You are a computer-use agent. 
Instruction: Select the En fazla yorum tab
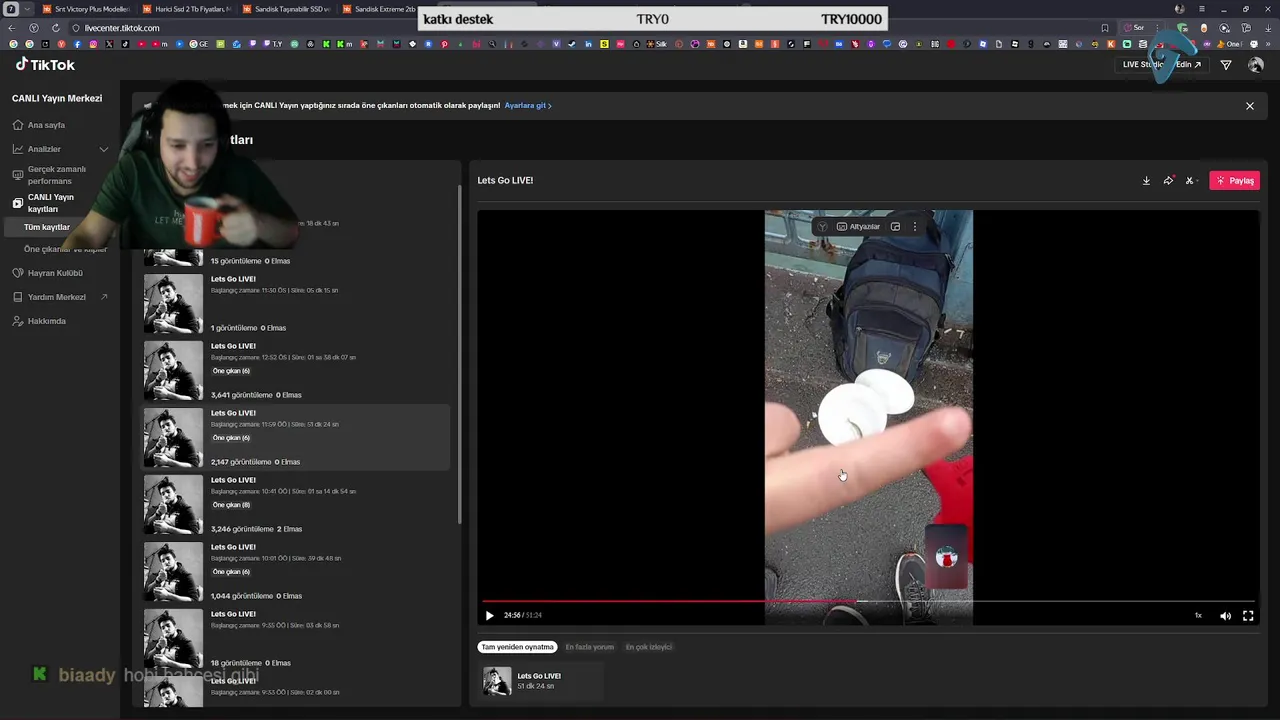590,647
